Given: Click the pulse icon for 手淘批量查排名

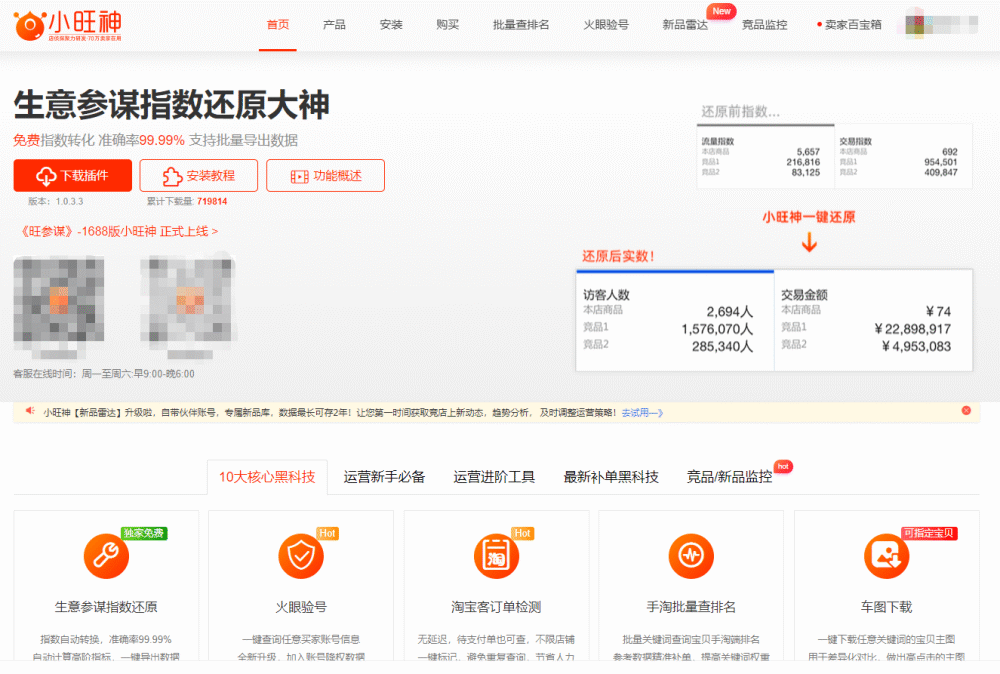Looking at the screenshot, I should pyautogui.click(x=691, y=556).
